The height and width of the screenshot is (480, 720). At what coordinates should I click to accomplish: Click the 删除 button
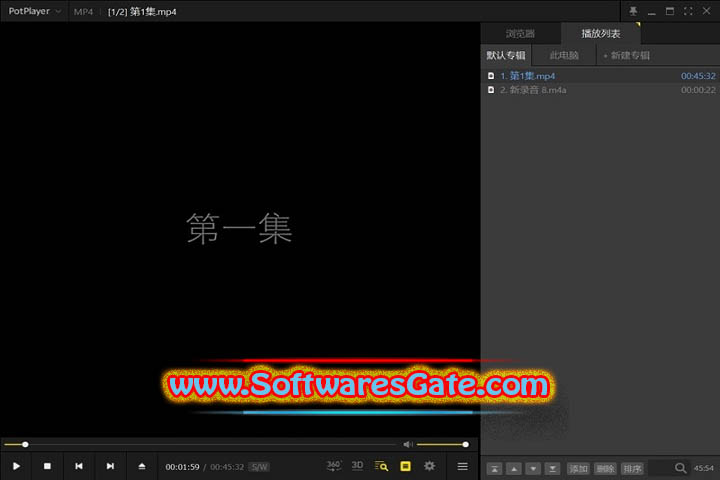tap(605, 469)
